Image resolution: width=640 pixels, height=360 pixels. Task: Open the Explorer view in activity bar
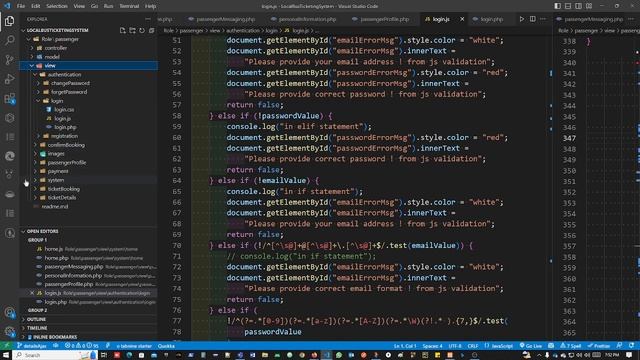click(x=9, y=20)
